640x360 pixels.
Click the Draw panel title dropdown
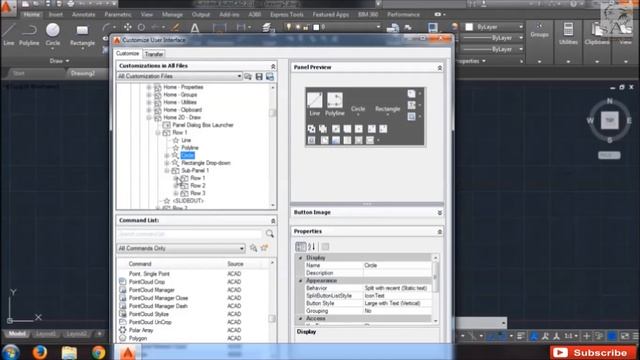[x=59, y=61]
